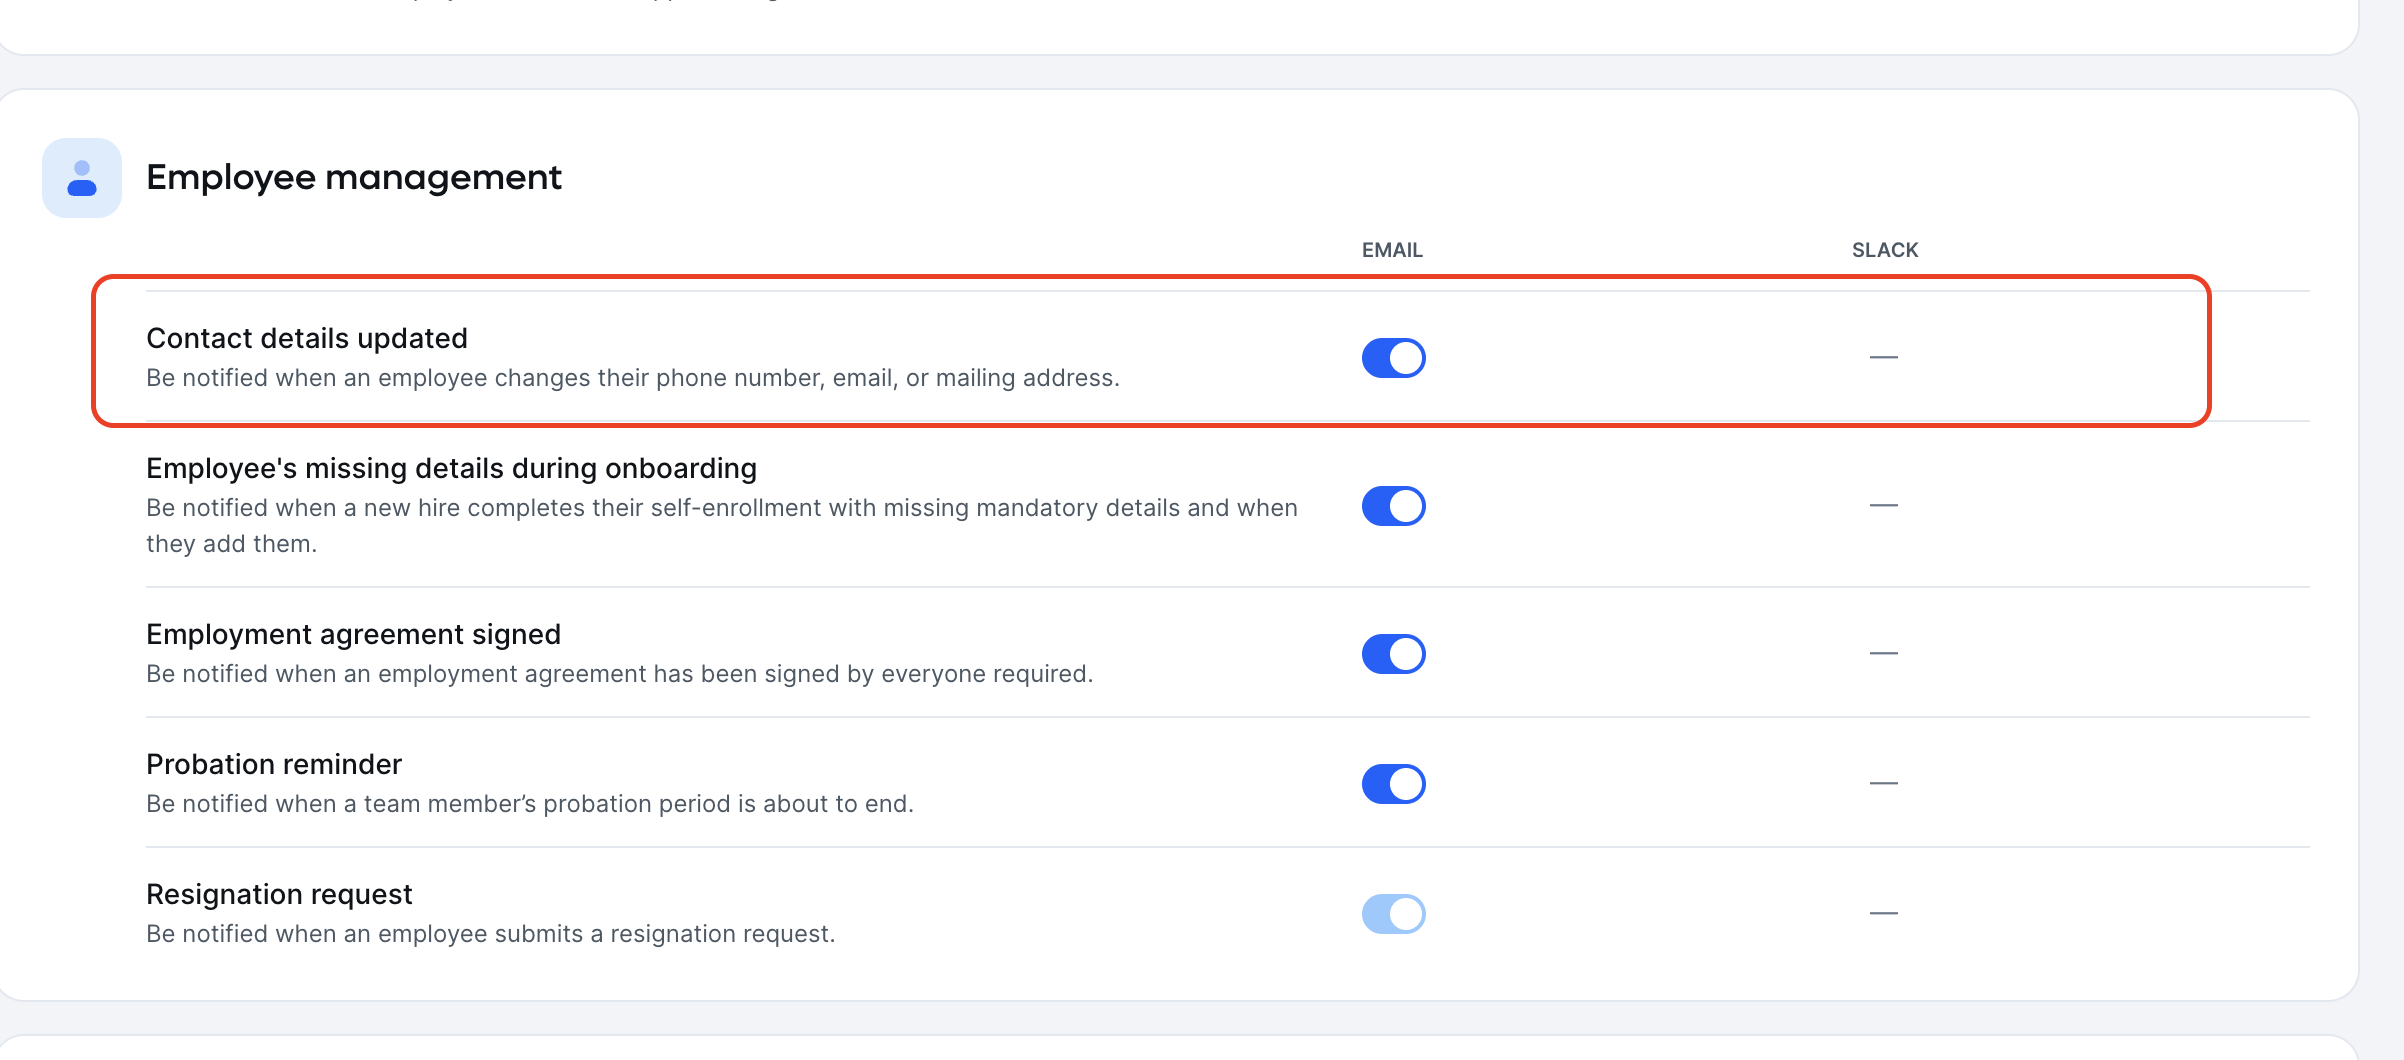The height and width of the screenshot is (1060, 2404).
Task: Click Employment agreement signed title
Action: pyautogui.click(x=353, y=634)
